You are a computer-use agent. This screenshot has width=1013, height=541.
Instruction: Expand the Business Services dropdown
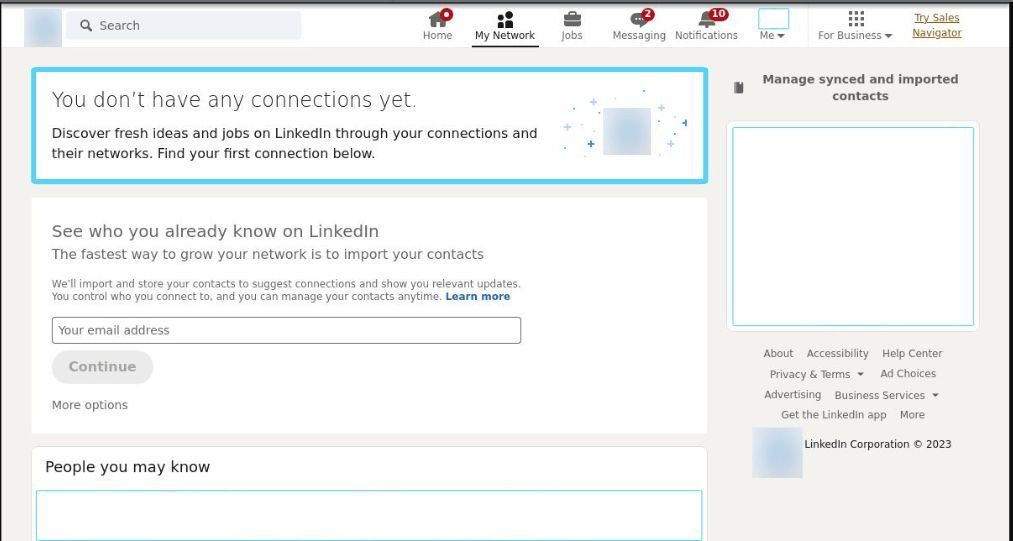tap(886, 395)
